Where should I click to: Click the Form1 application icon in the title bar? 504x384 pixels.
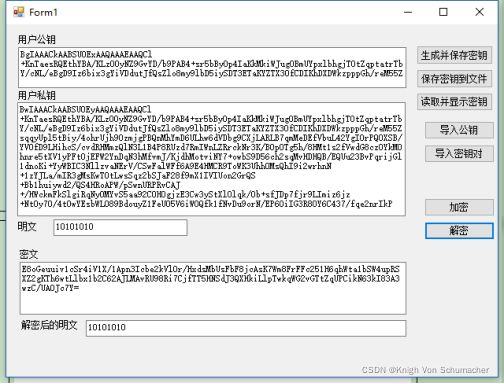coord(18,12)
